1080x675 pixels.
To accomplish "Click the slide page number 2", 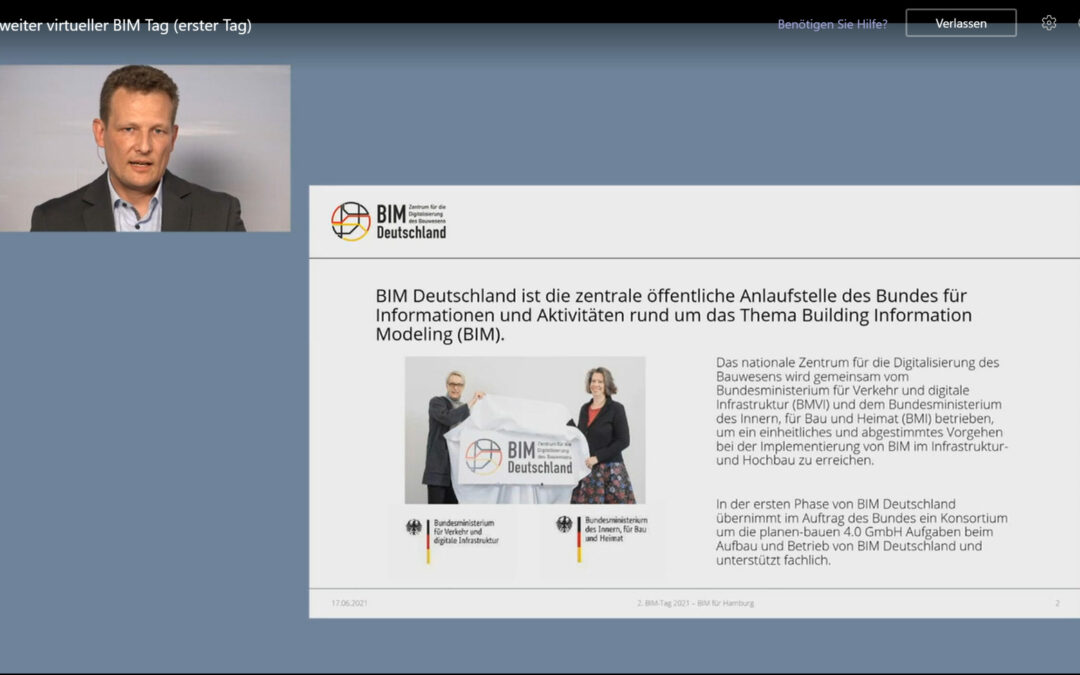I will (1057, 603).
